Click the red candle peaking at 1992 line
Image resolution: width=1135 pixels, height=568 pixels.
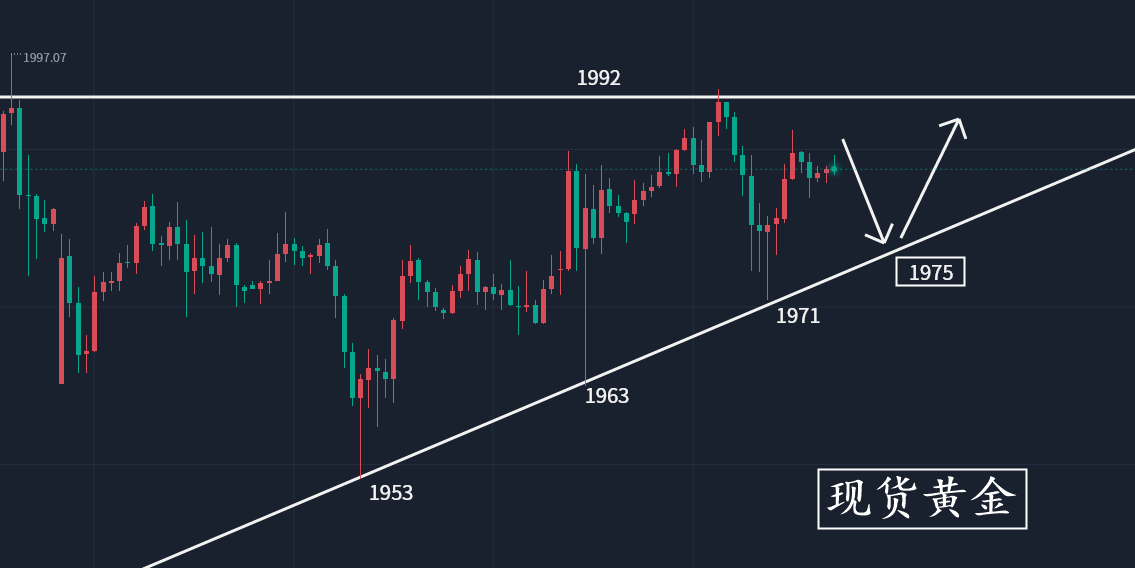[x=718, y=109]
